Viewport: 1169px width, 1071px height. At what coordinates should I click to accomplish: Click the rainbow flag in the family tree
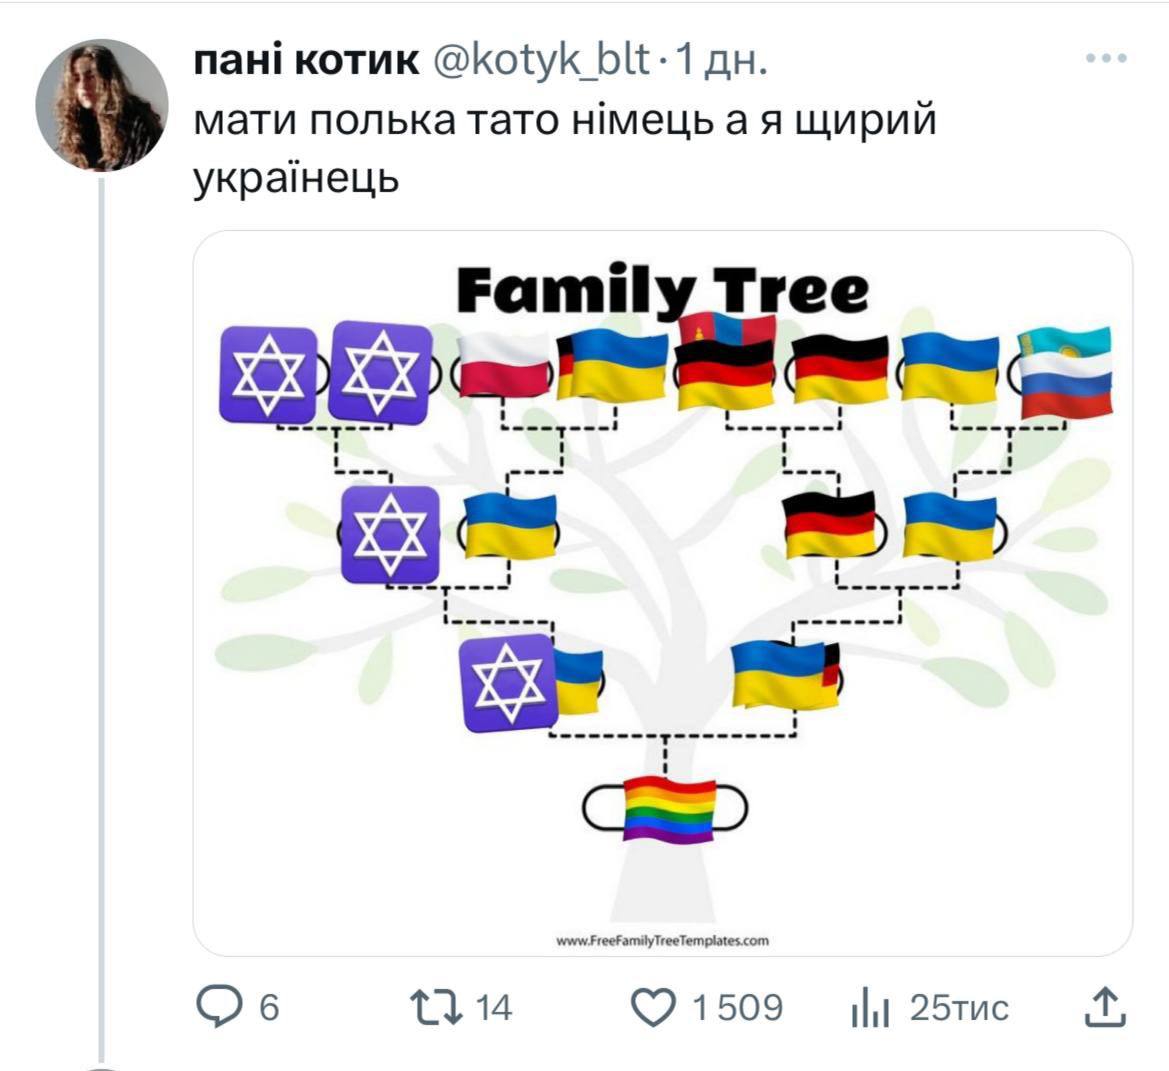(x=668, y=806)
